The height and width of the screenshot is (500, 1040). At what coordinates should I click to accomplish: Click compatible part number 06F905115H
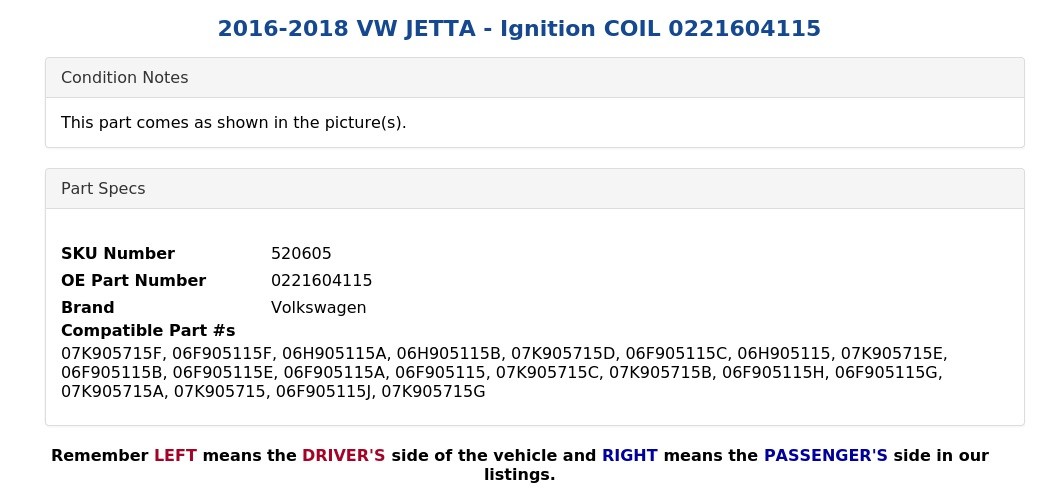coord(773,373)
